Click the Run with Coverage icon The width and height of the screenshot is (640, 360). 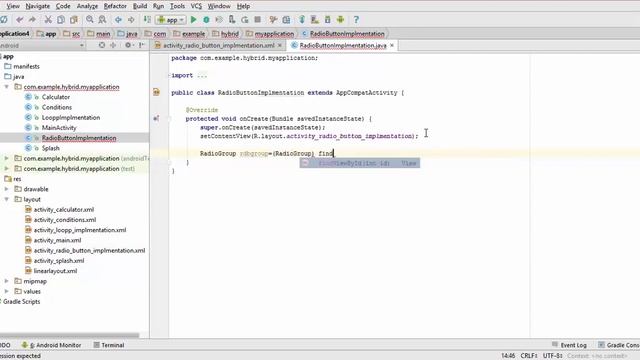(219, 20)
